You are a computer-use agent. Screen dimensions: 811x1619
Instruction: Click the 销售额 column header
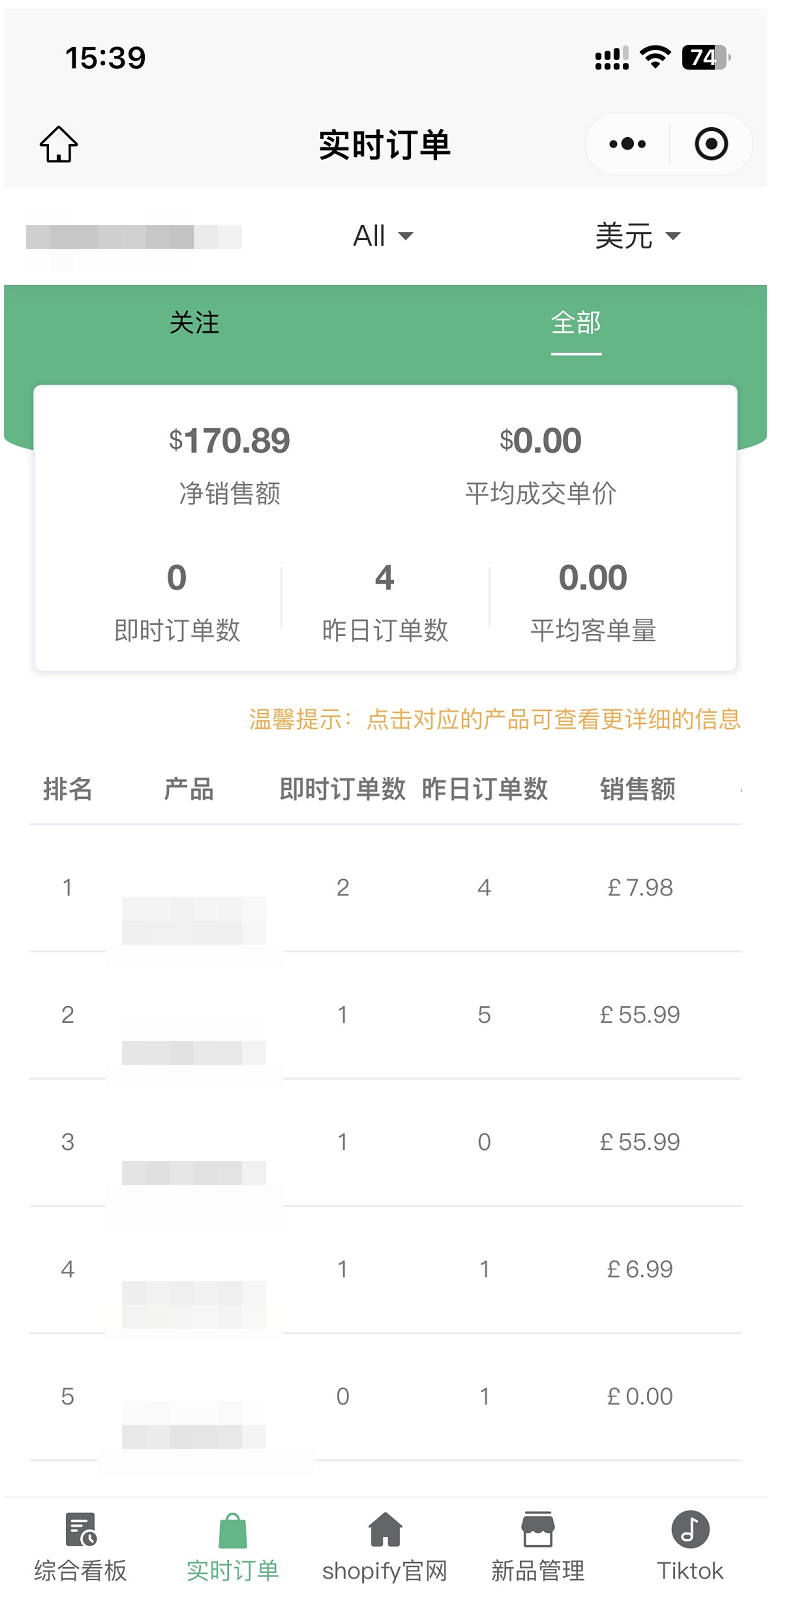click(x=638, y=789)
